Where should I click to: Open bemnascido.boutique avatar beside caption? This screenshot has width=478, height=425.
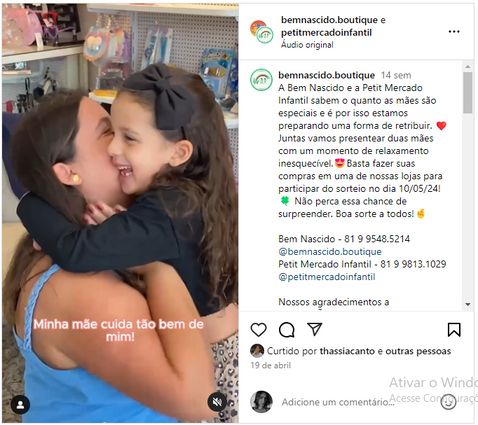pyautogui.click(x=261, y=80)
